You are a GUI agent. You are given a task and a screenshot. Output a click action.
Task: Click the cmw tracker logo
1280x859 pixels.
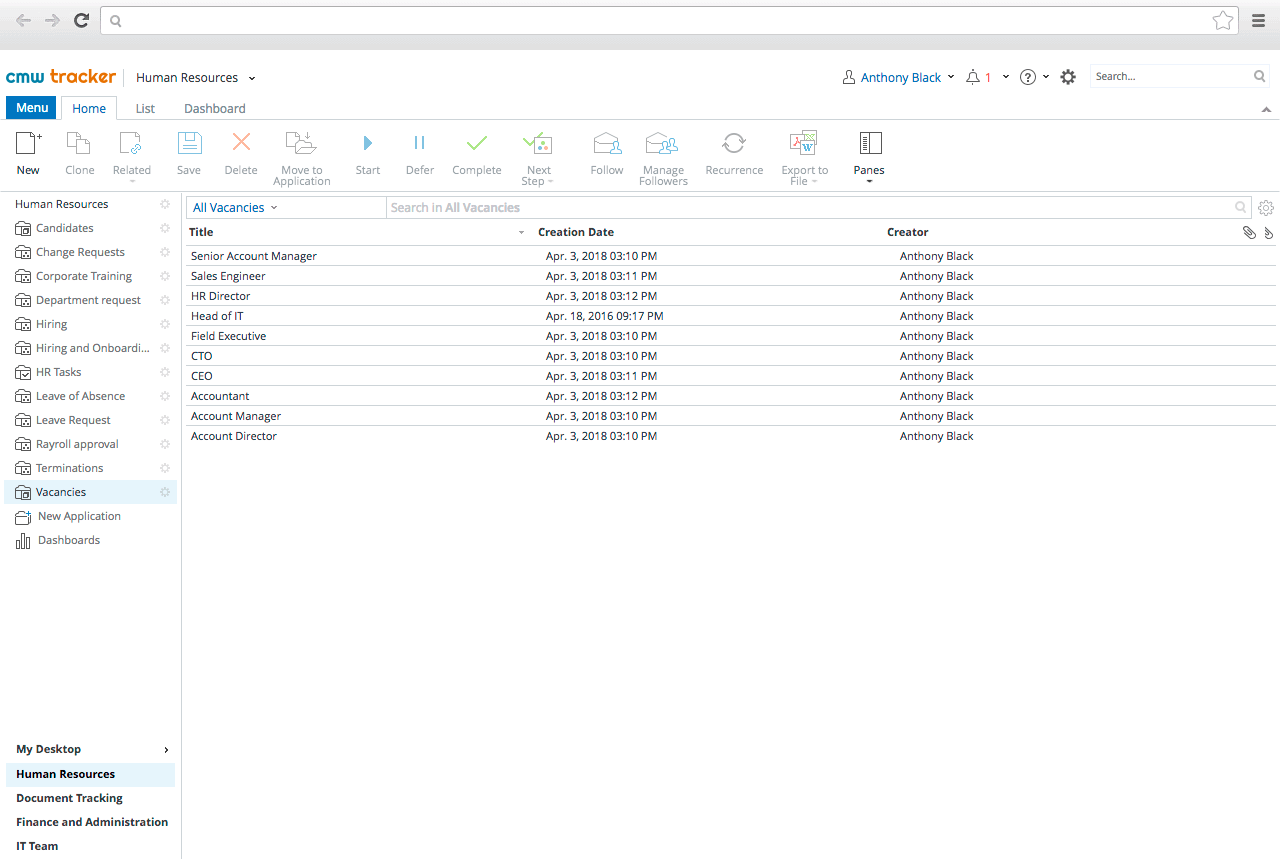[x=61, y=77]
